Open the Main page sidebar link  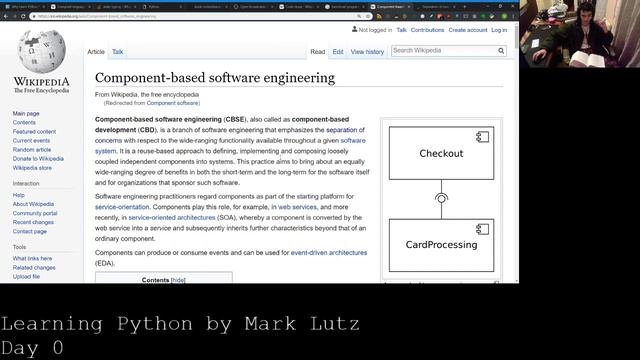pyautogui.click(x=26, y=113)
